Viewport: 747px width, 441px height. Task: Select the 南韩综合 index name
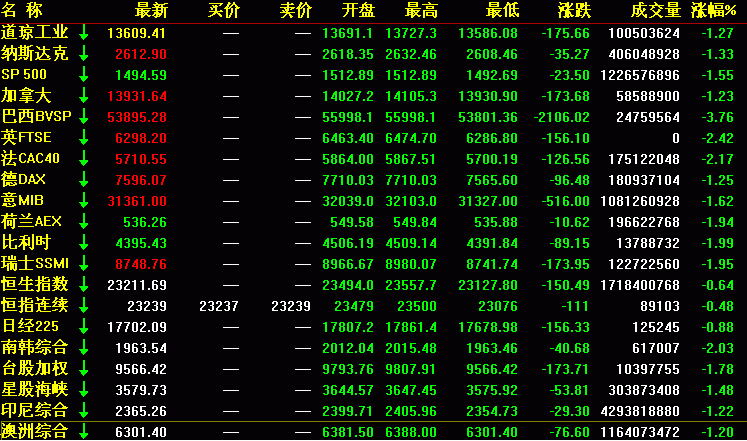[x=35, y=347]
